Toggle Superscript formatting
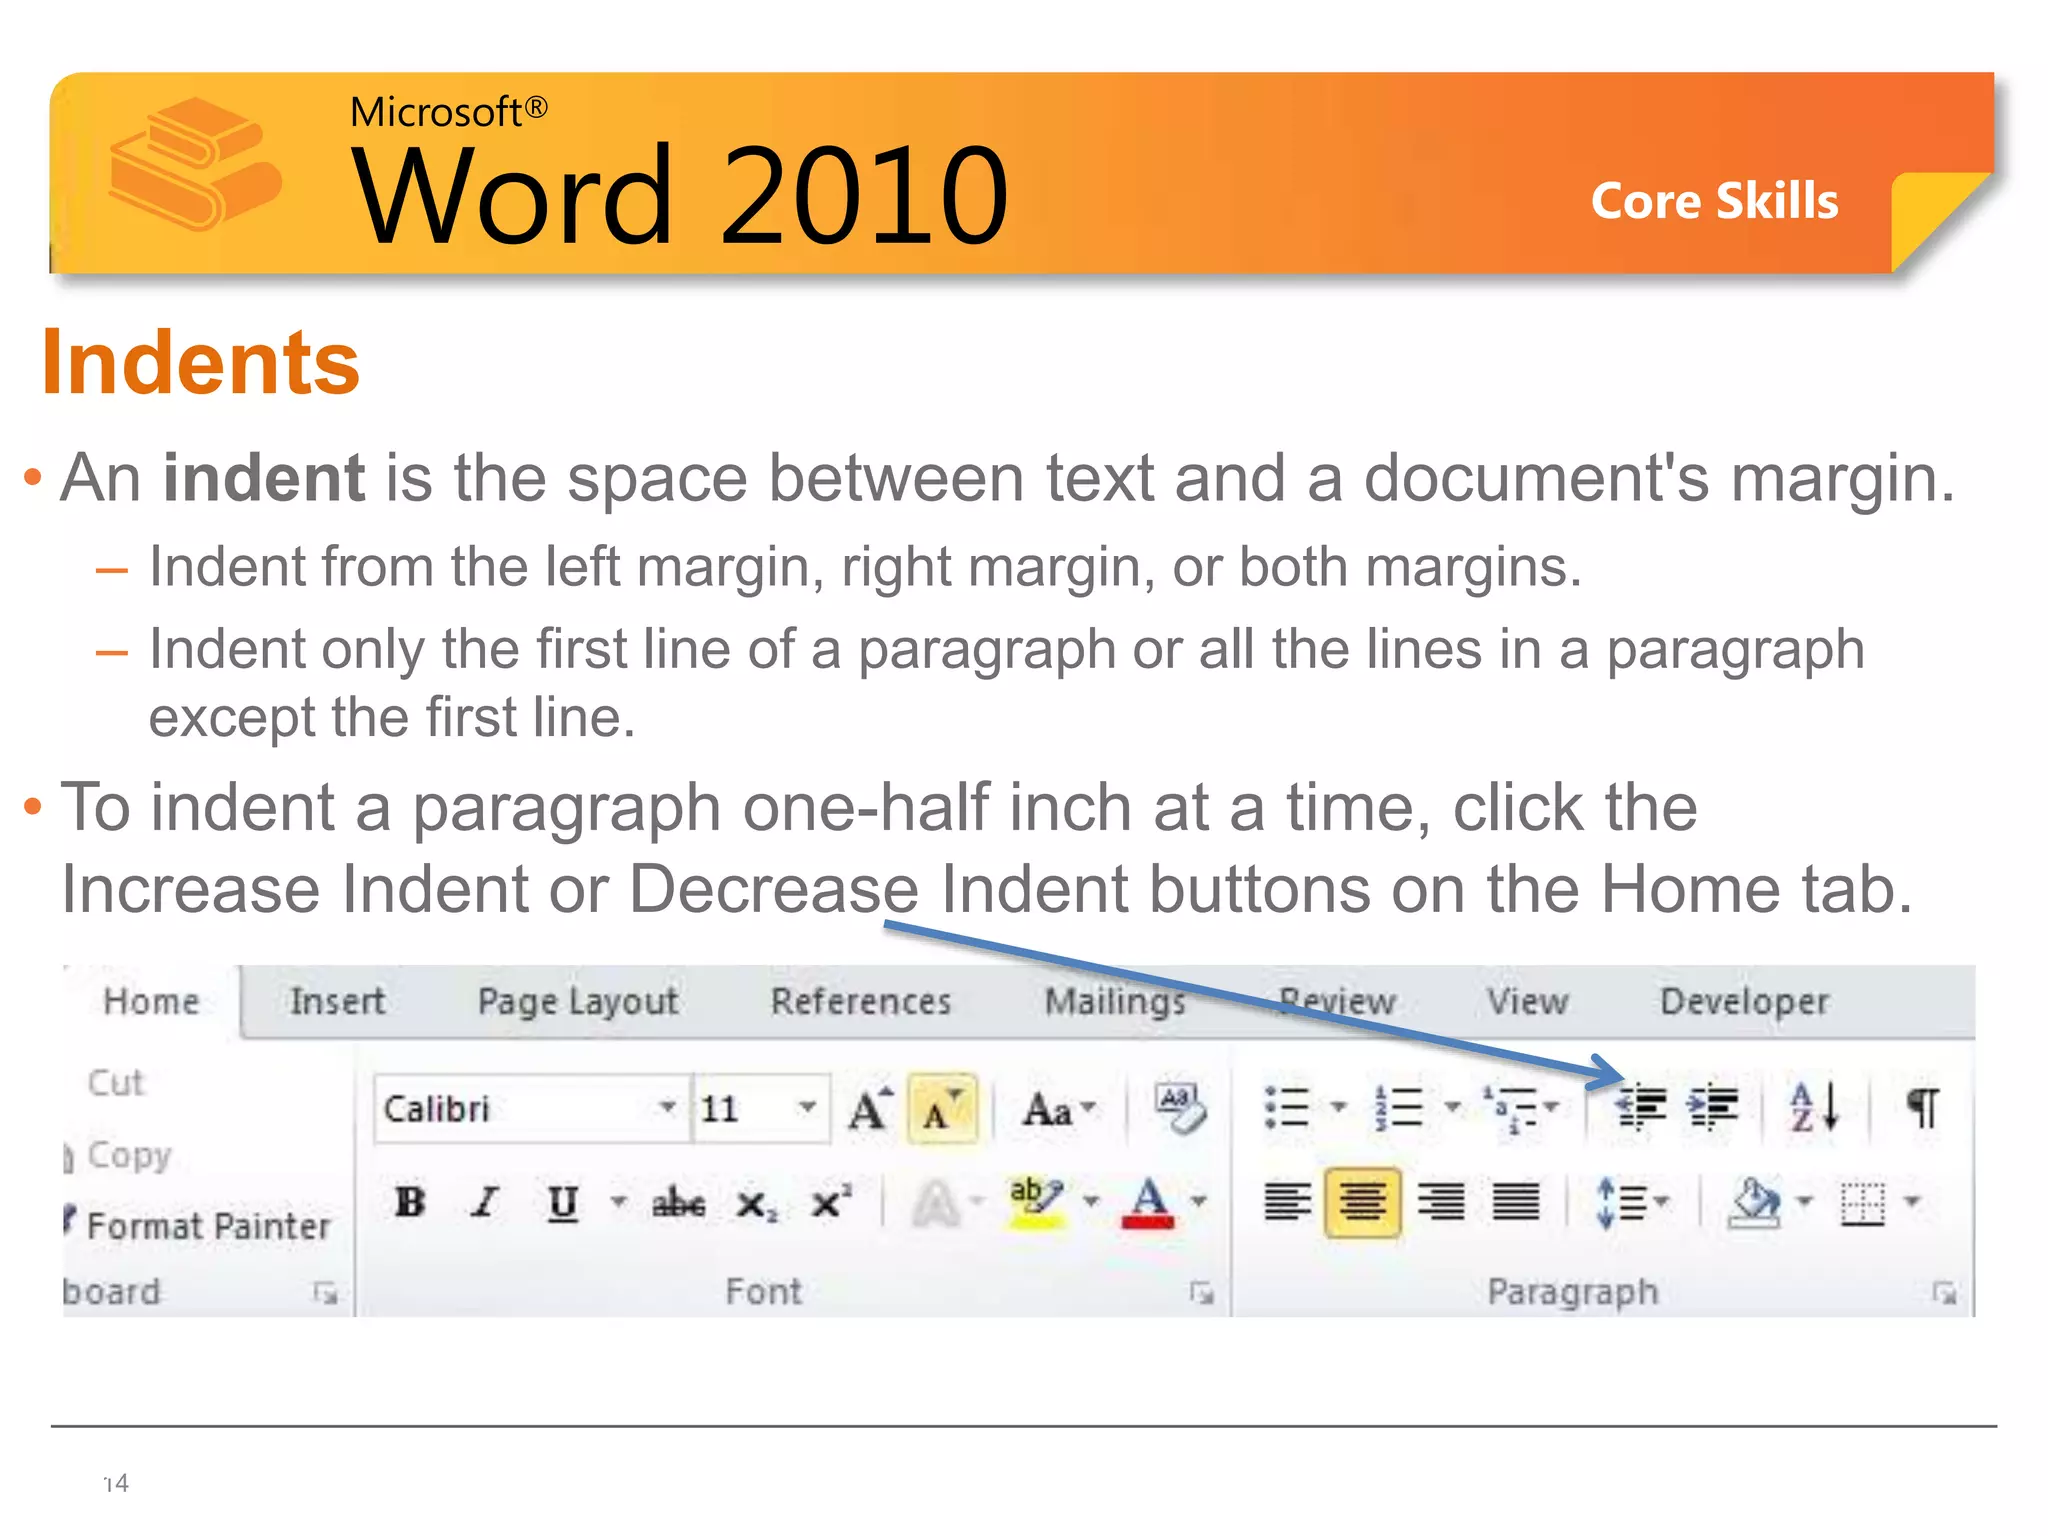The height and width of the screenshot is (1536, 2048). pyautogui.click(x=830, y=1200)
